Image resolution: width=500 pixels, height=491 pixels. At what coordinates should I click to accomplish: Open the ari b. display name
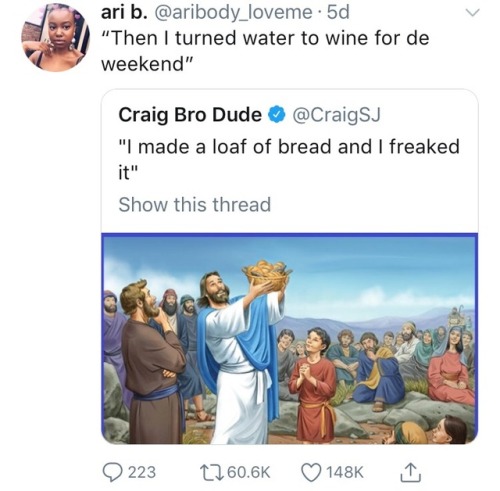click(123, 12)
